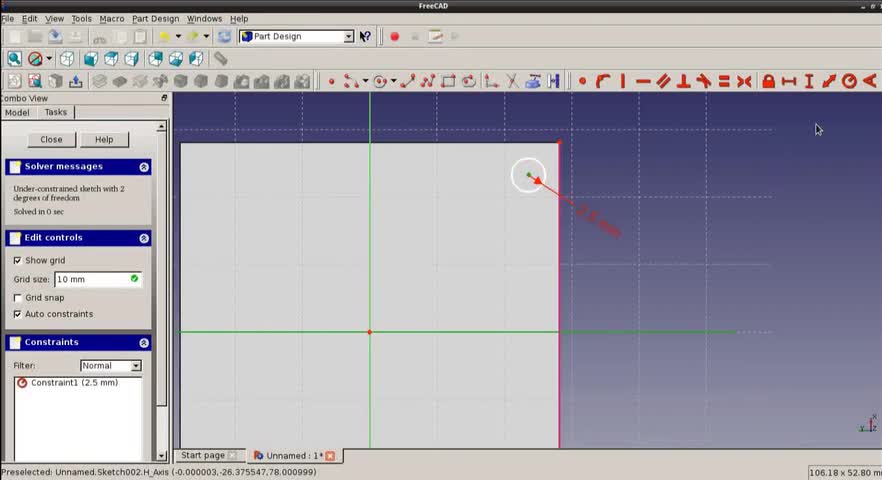
Task: Apply the Vertical distance constraint
Action: pyautogui.click(x=809, y=82)
